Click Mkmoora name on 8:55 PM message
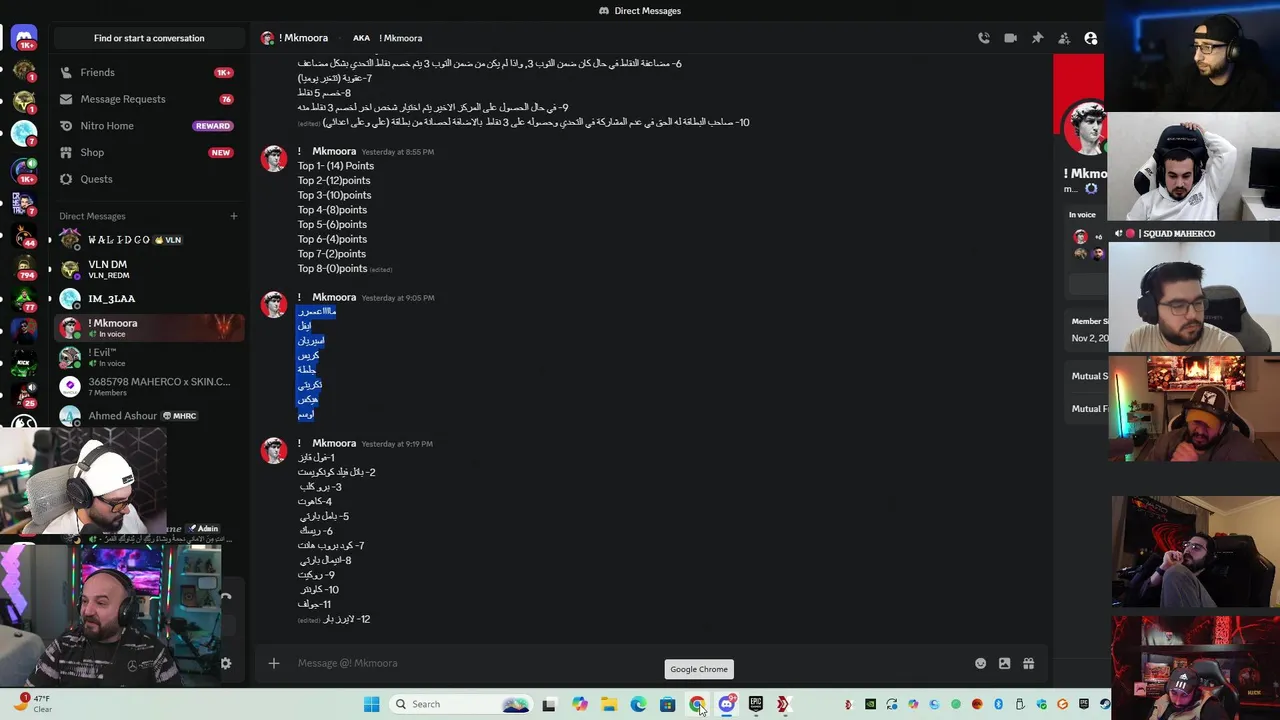 click(334, 151)
